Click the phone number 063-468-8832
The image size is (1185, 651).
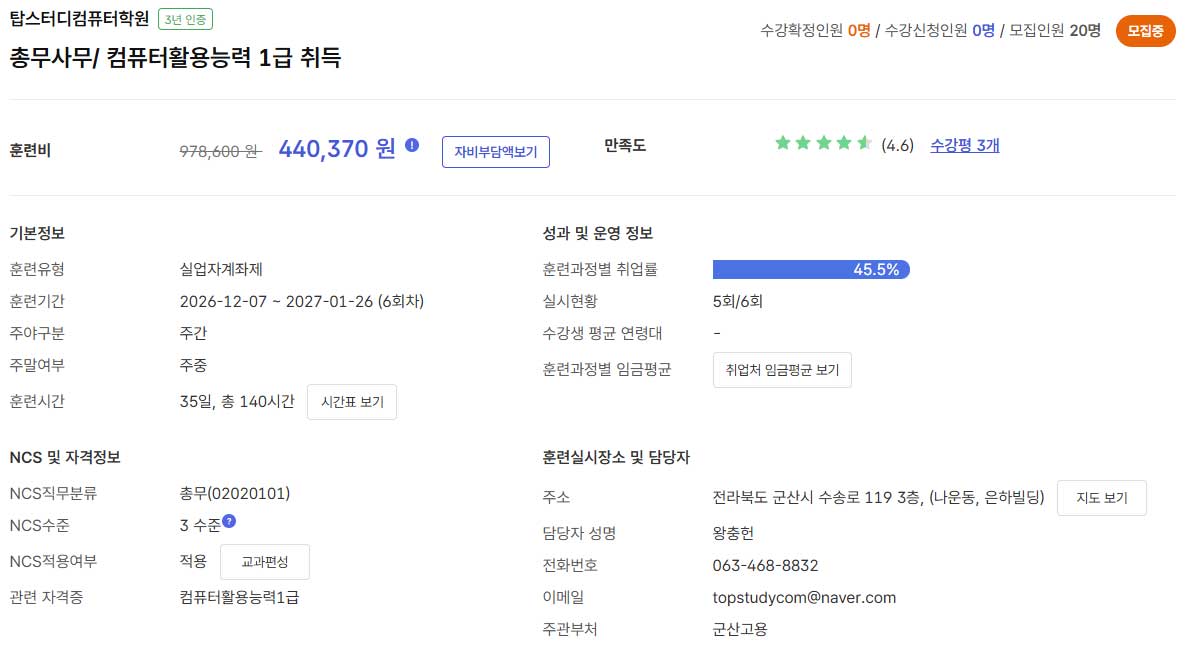(766, 566)
